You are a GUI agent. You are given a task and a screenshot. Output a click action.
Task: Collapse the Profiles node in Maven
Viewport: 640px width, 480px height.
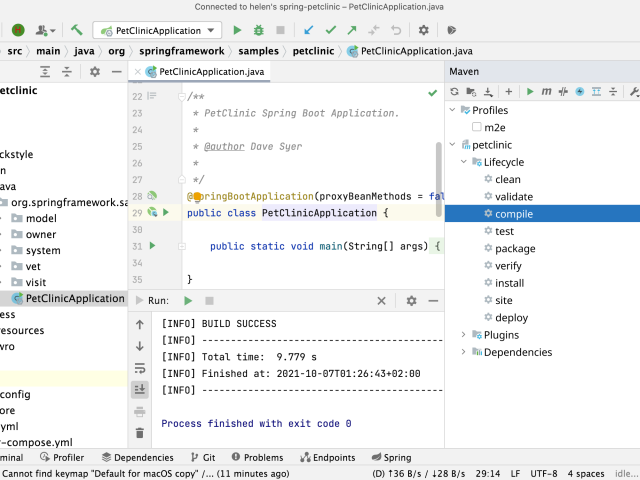[x=452, y=110]
